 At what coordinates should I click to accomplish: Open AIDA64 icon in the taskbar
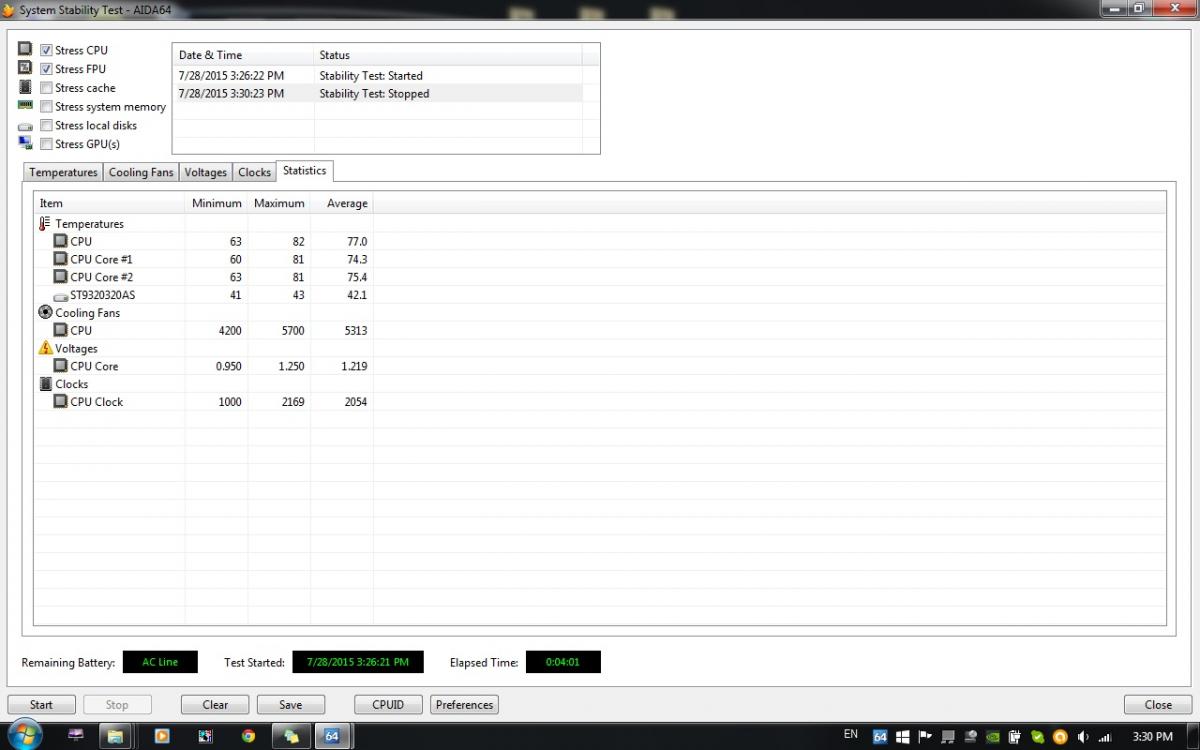(x=332, y=736)
